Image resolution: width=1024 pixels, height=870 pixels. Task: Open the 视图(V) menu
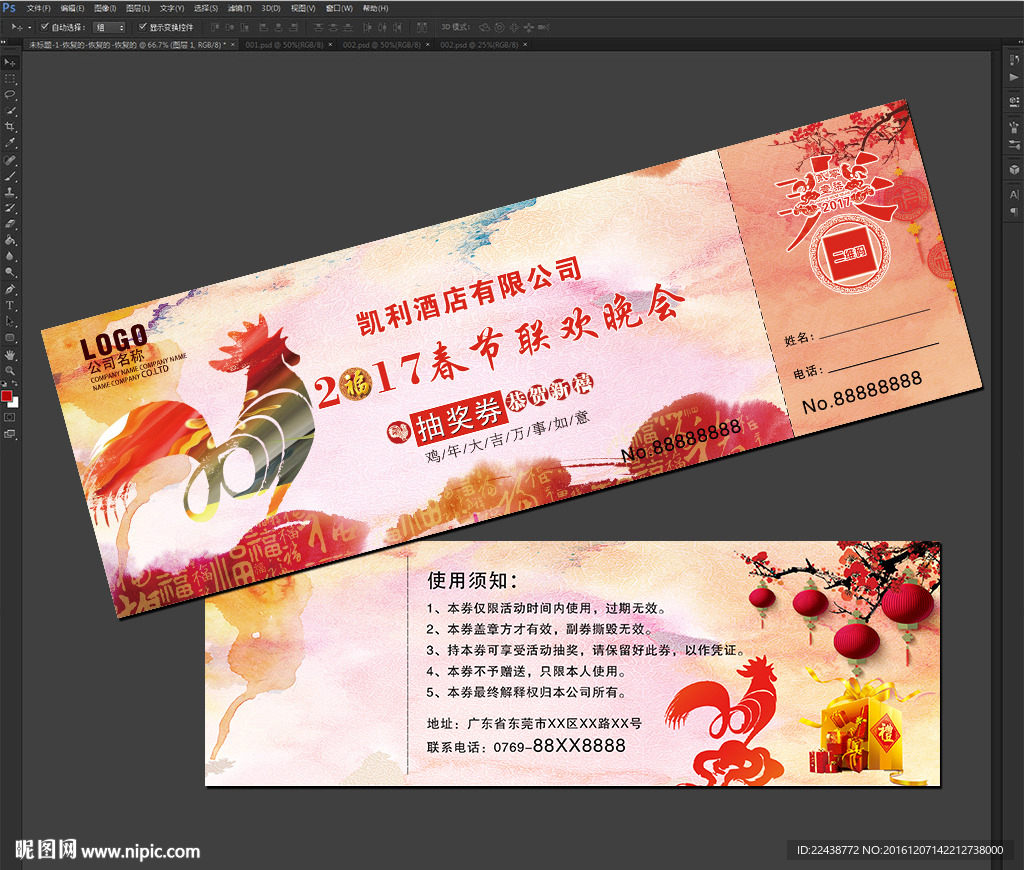303,8
